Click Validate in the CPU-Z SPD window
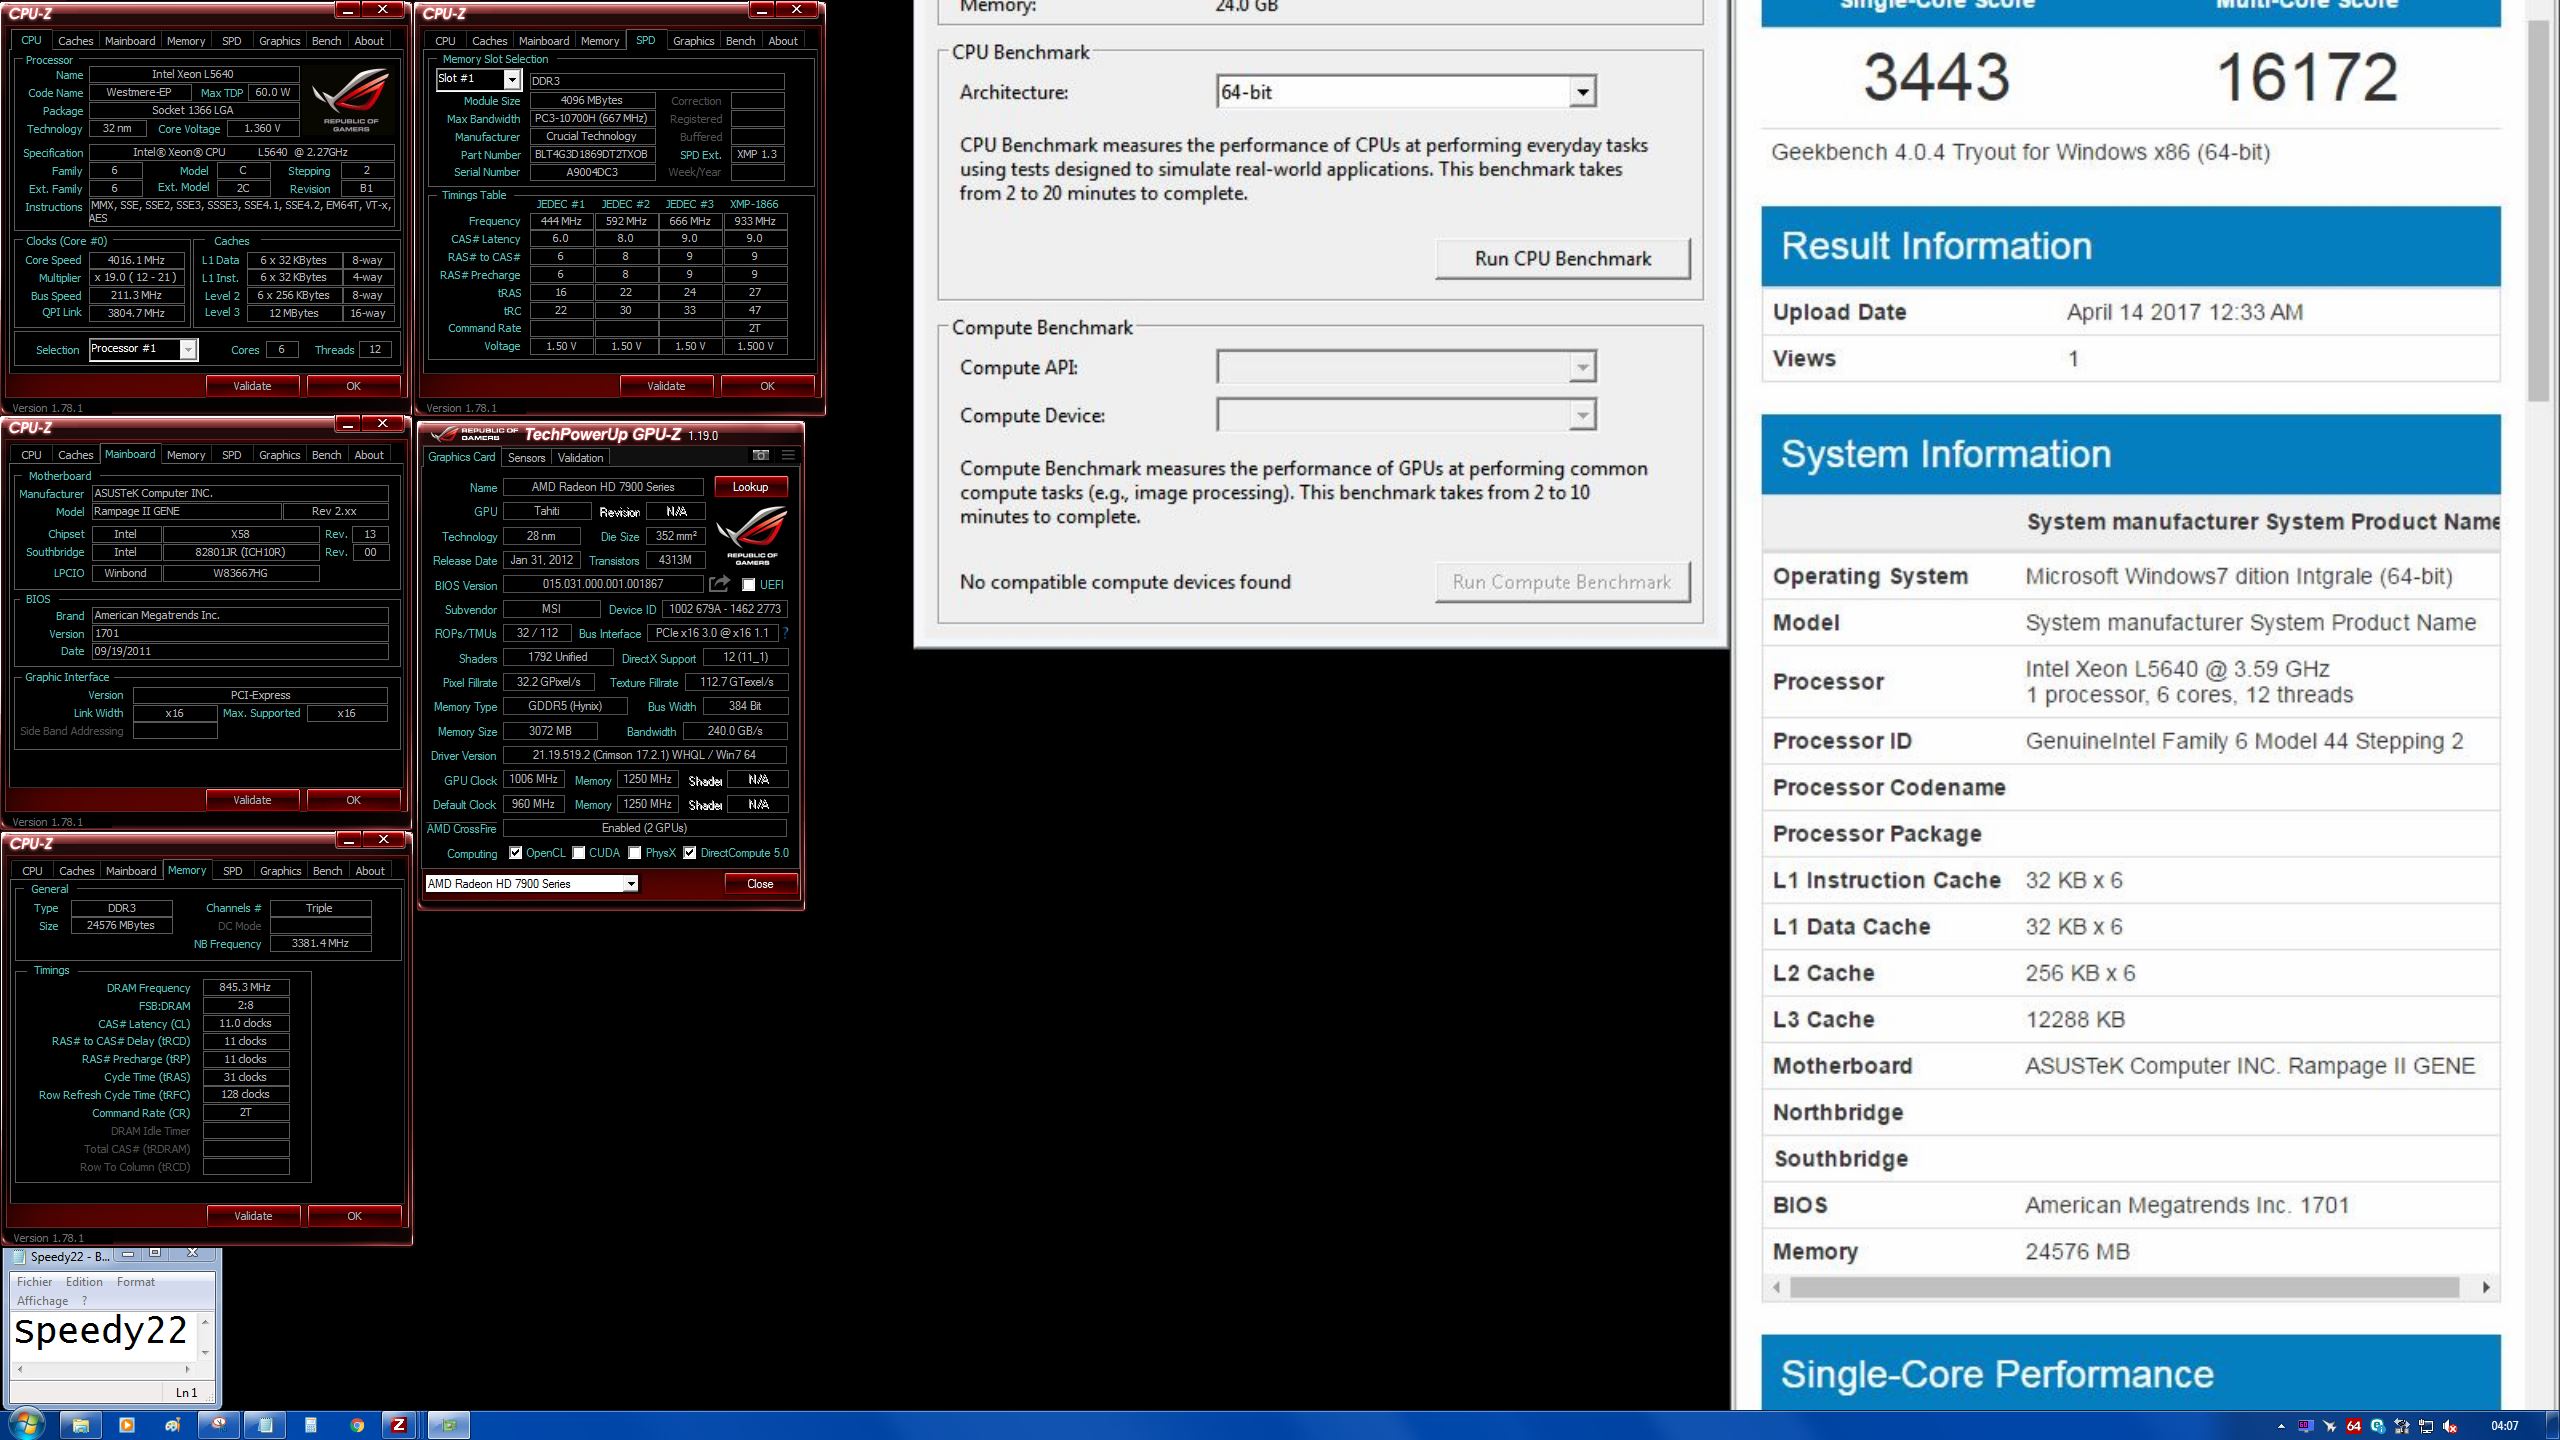Image resolution: width=2560 pixels, height=1440 pixels. pos(666,386)
